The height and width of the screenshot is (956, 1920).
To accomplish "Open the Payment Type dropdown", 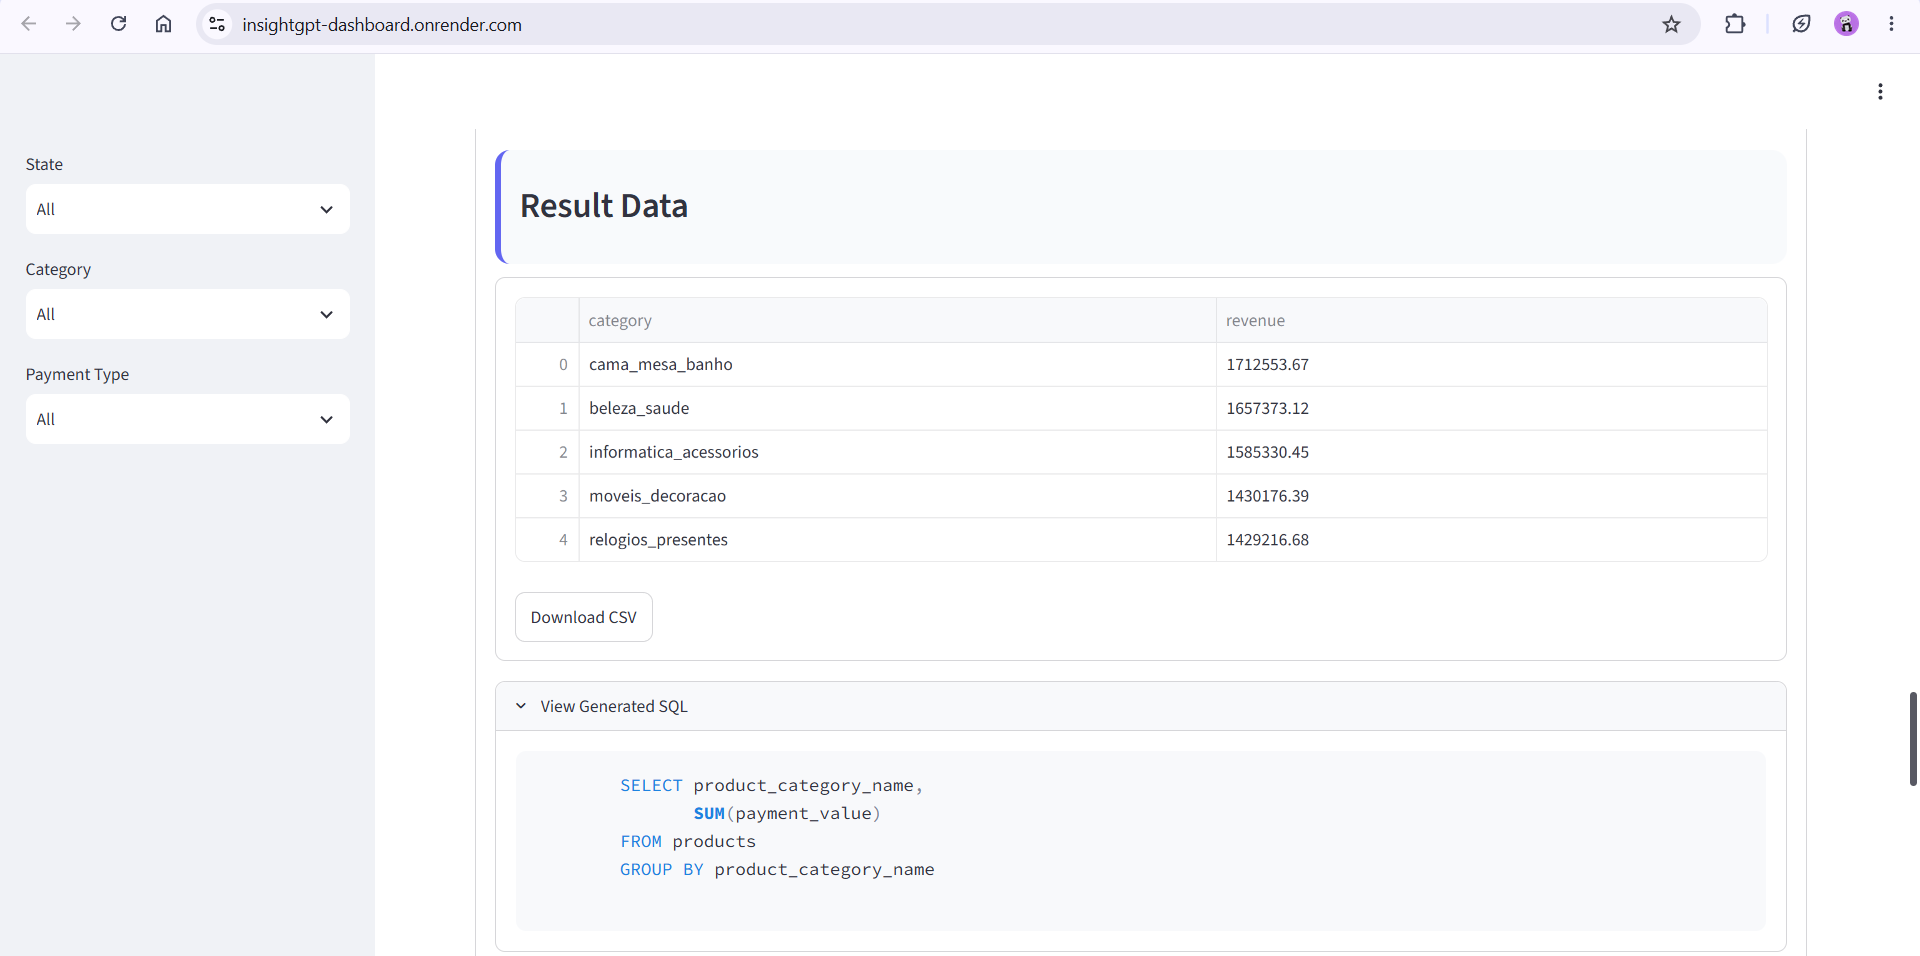I will click(188, 419).
